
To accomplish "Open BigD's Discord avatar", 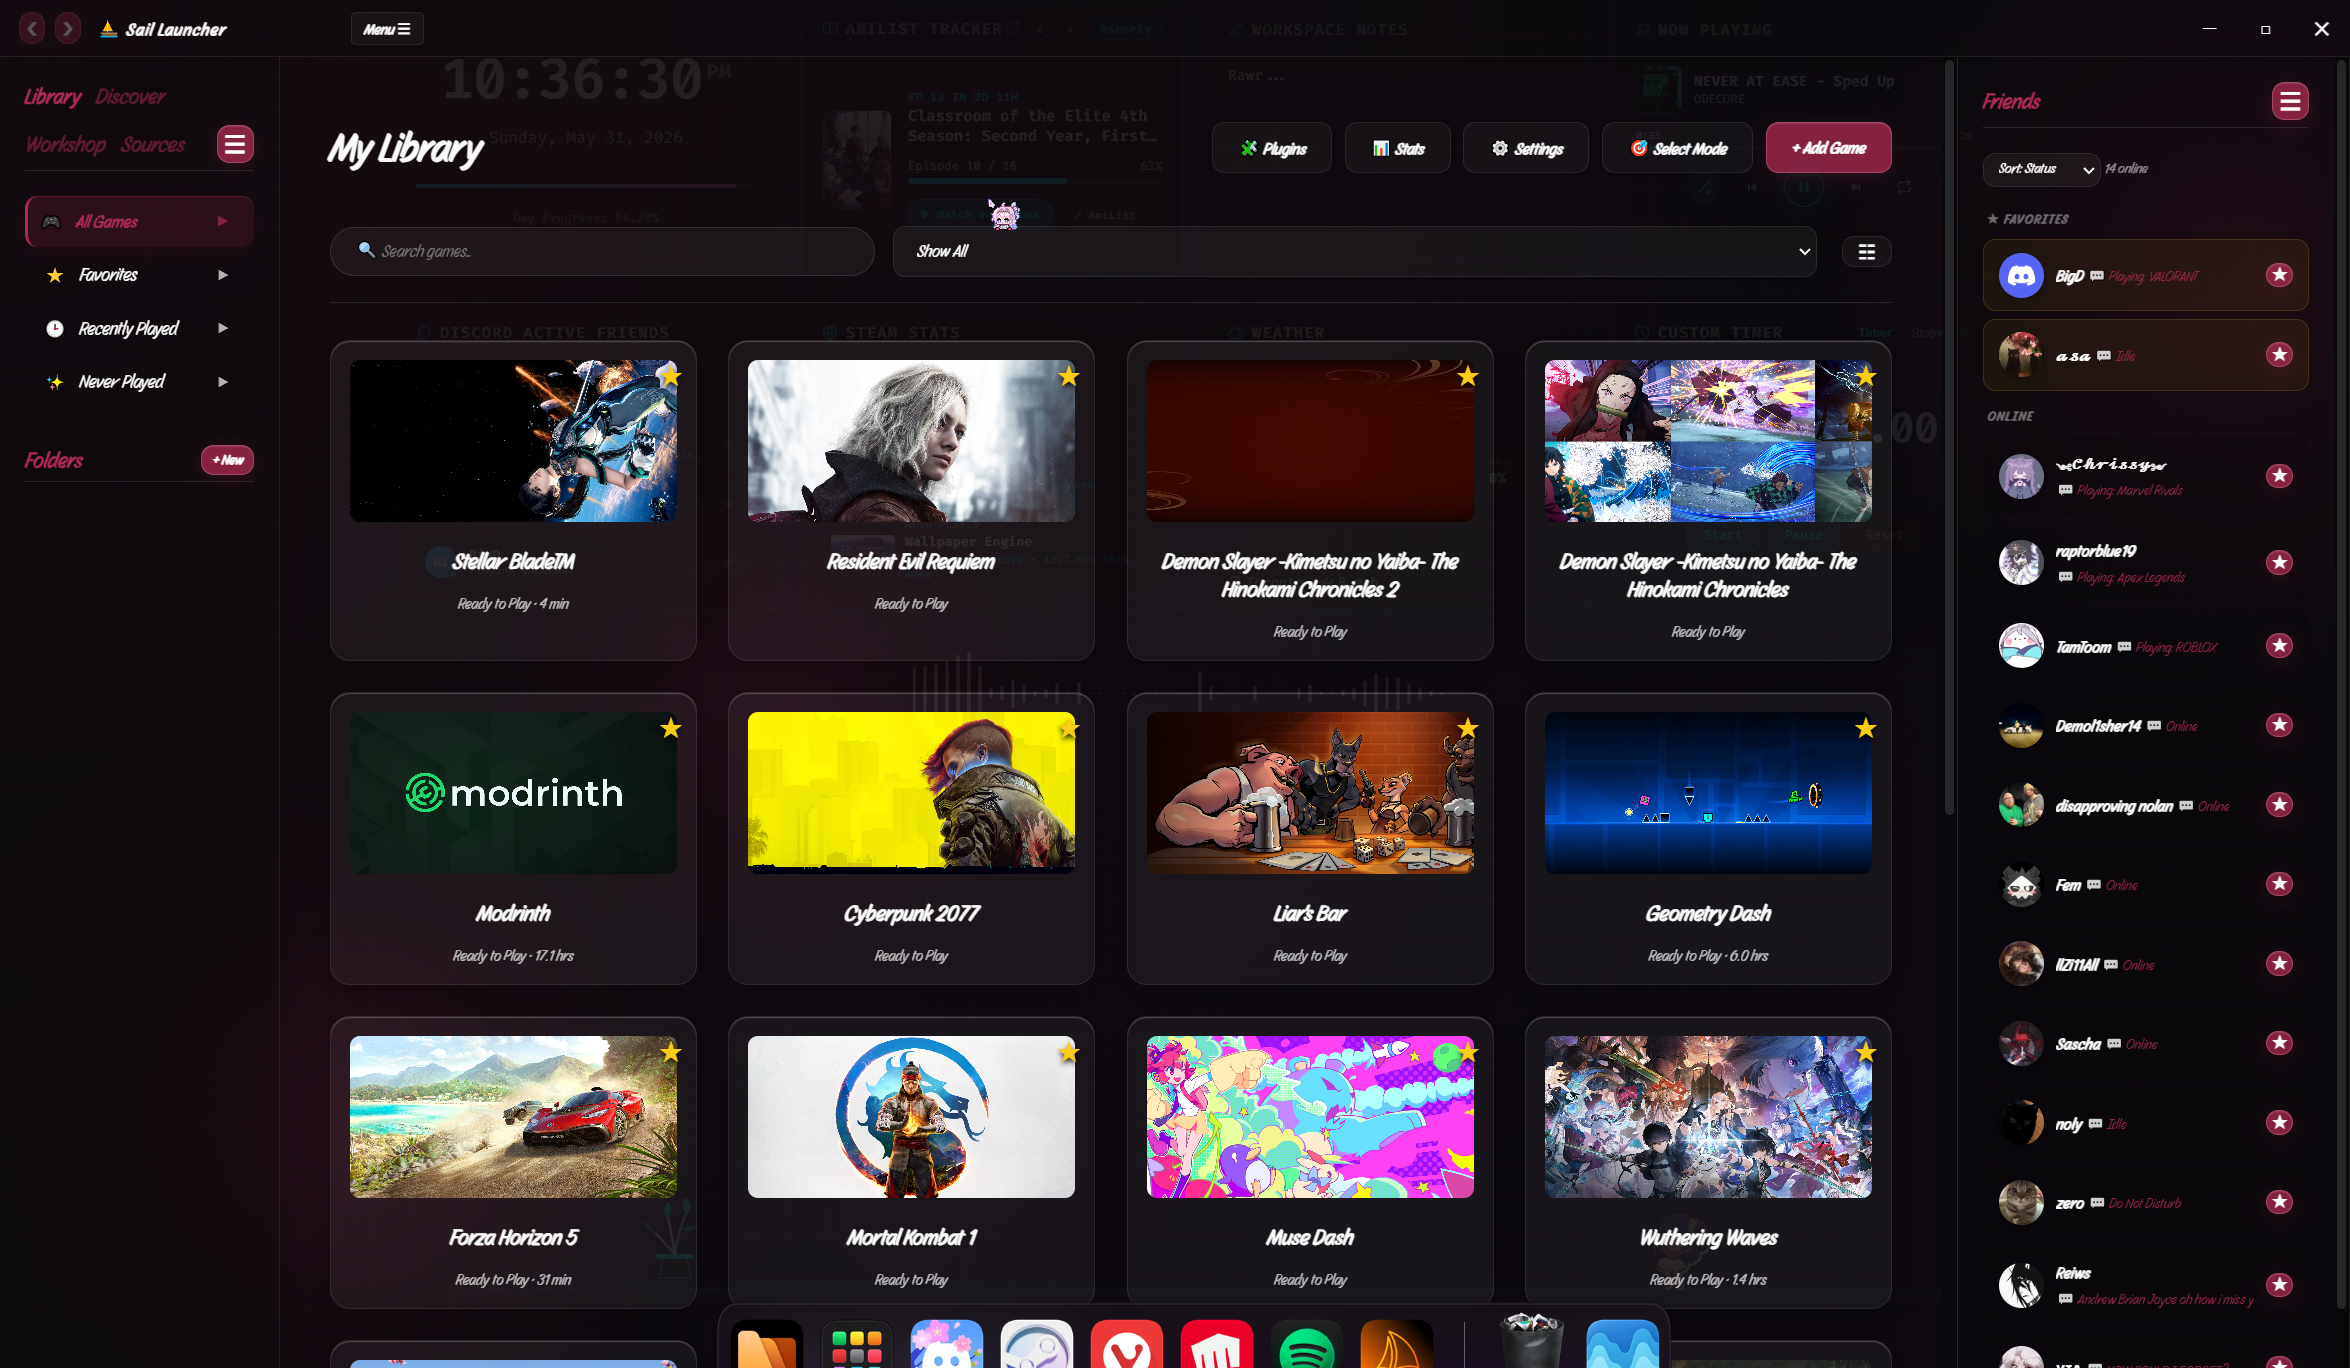I will click(2021, 275).
